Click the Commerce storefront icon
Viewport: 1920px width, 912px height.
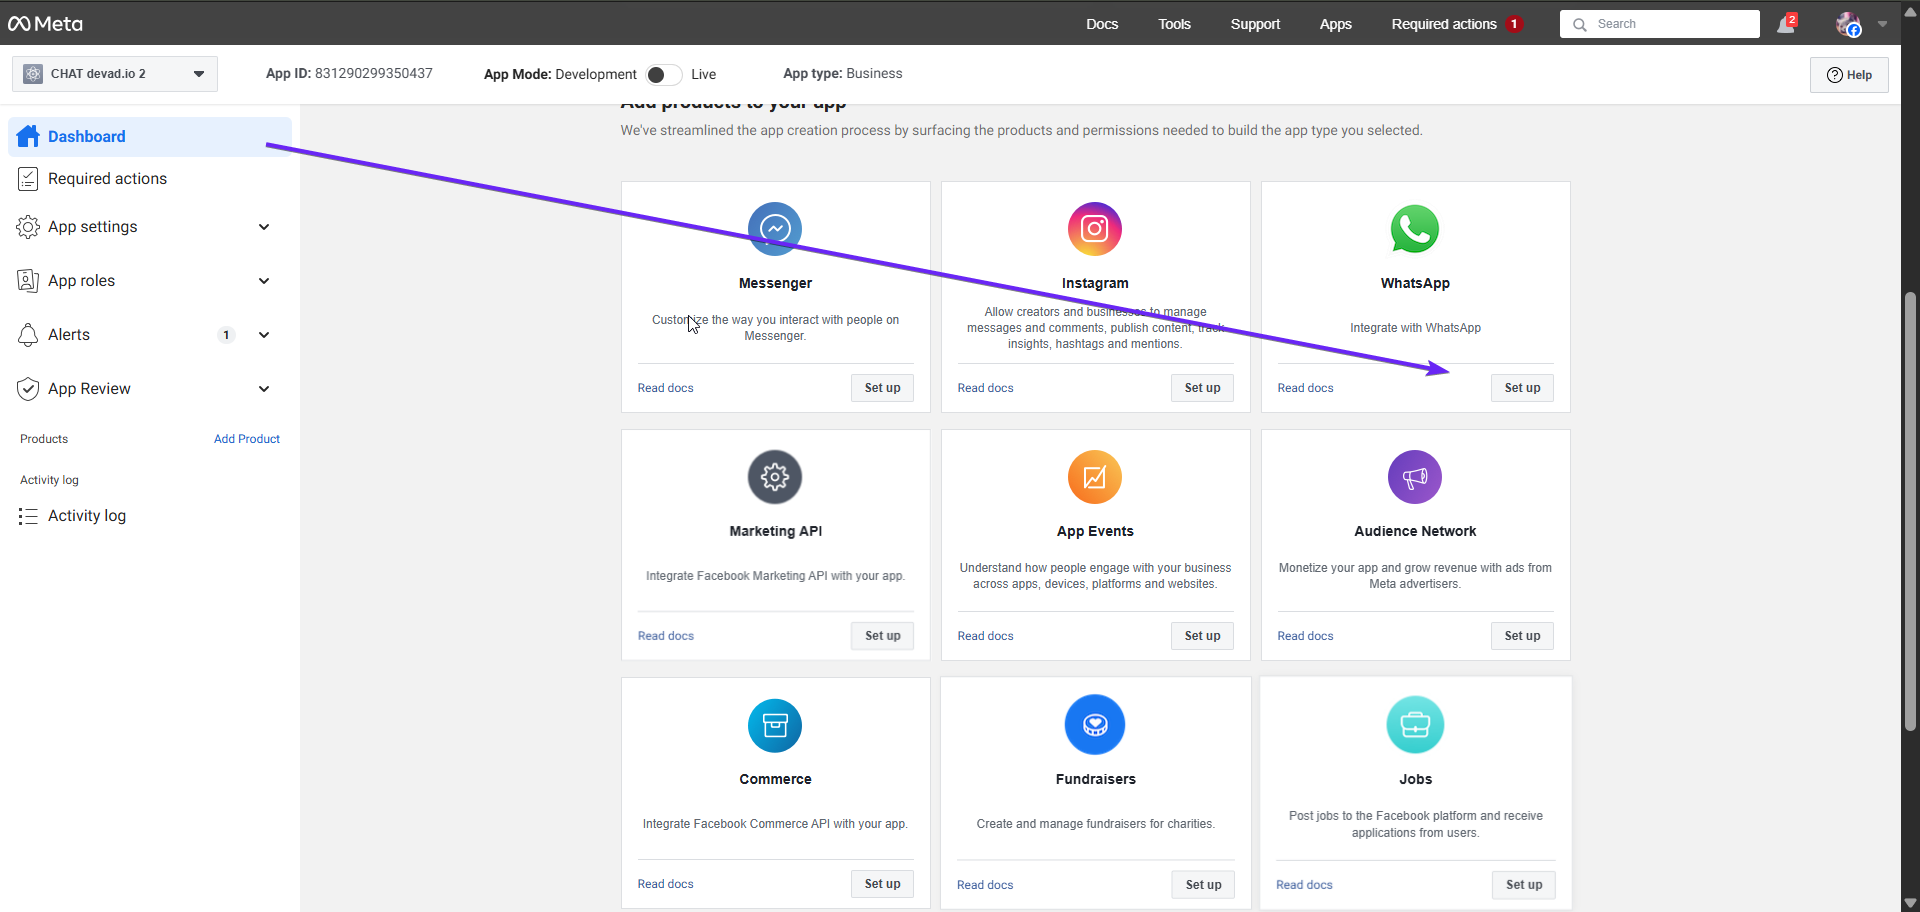[x=775, y=725]
